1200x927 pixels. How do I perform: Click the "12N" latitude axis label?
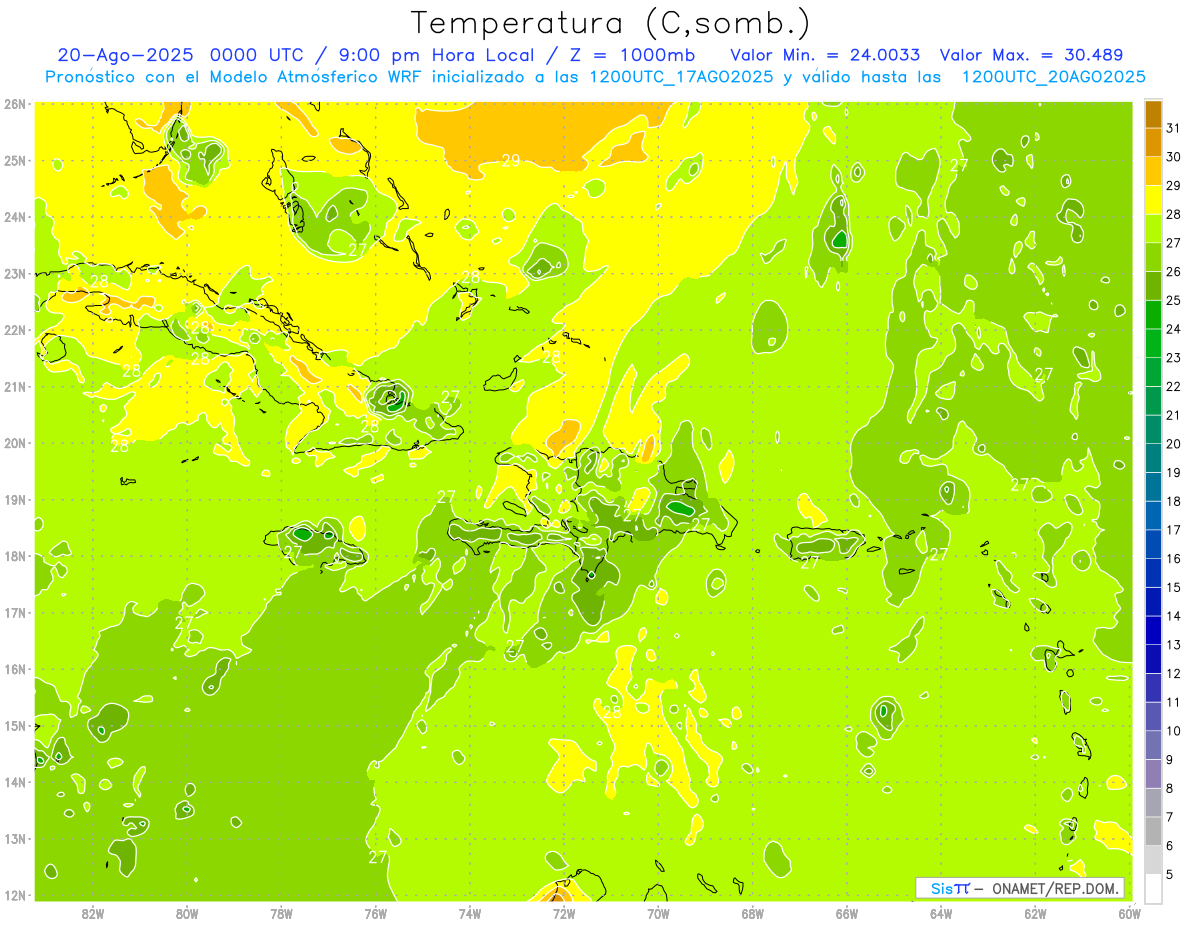(x=15, y=895)
